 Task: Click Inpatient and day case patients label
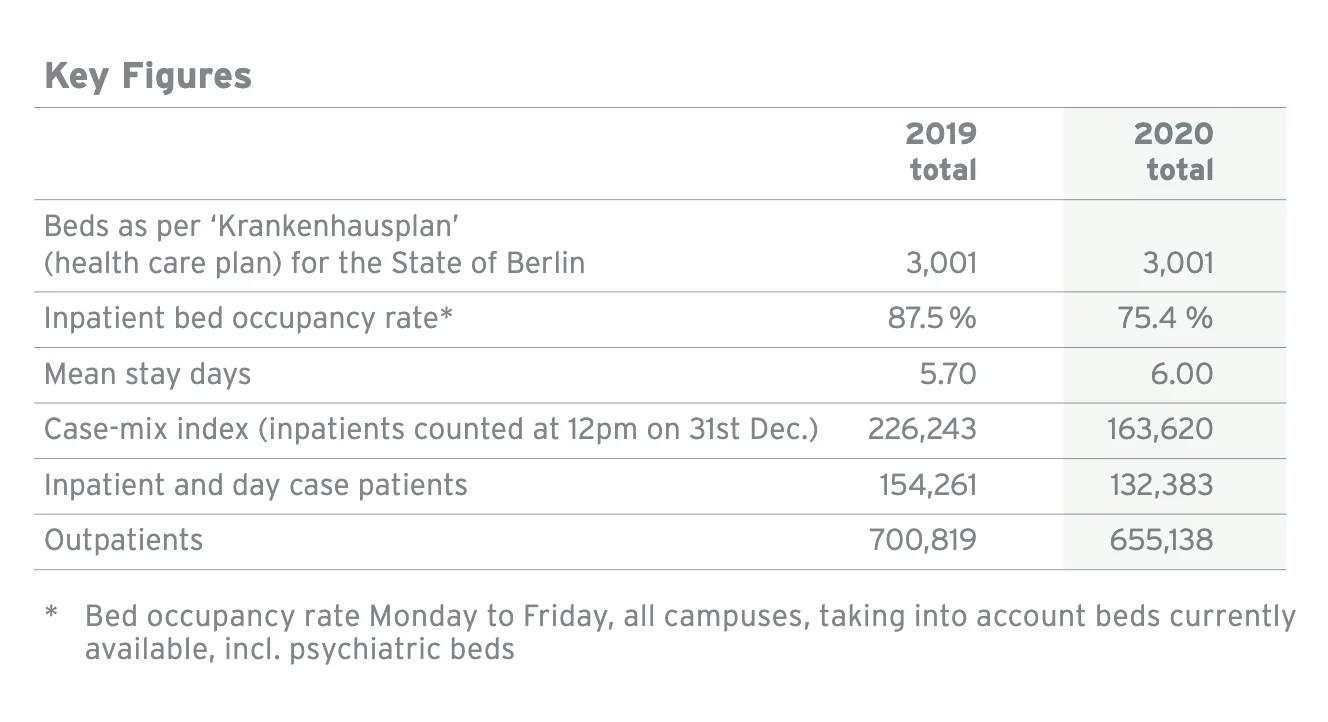[x=256, y=485]
